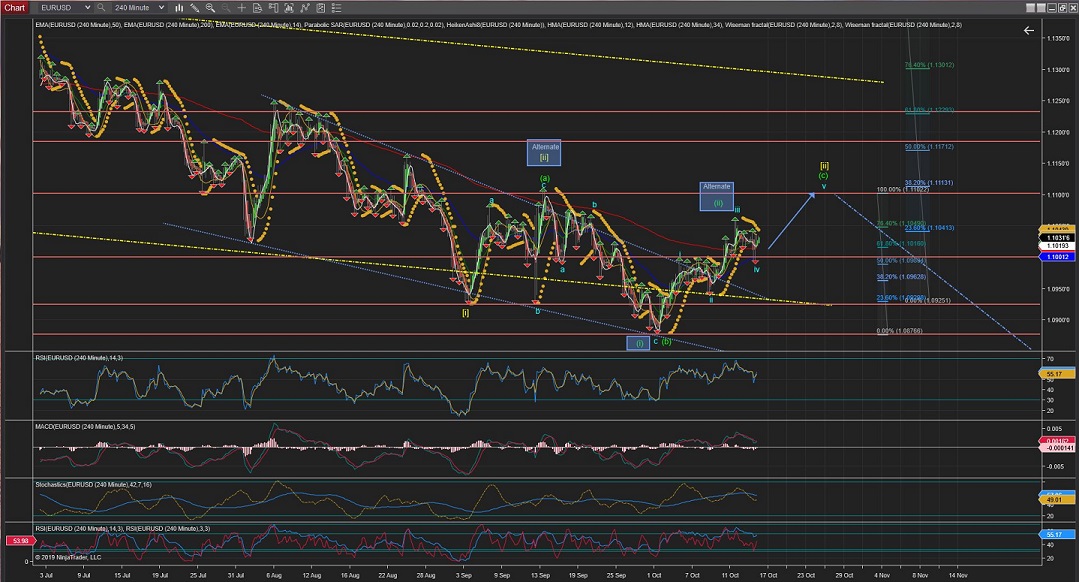Click the white 1.10193 price marker

[1057, 246]
